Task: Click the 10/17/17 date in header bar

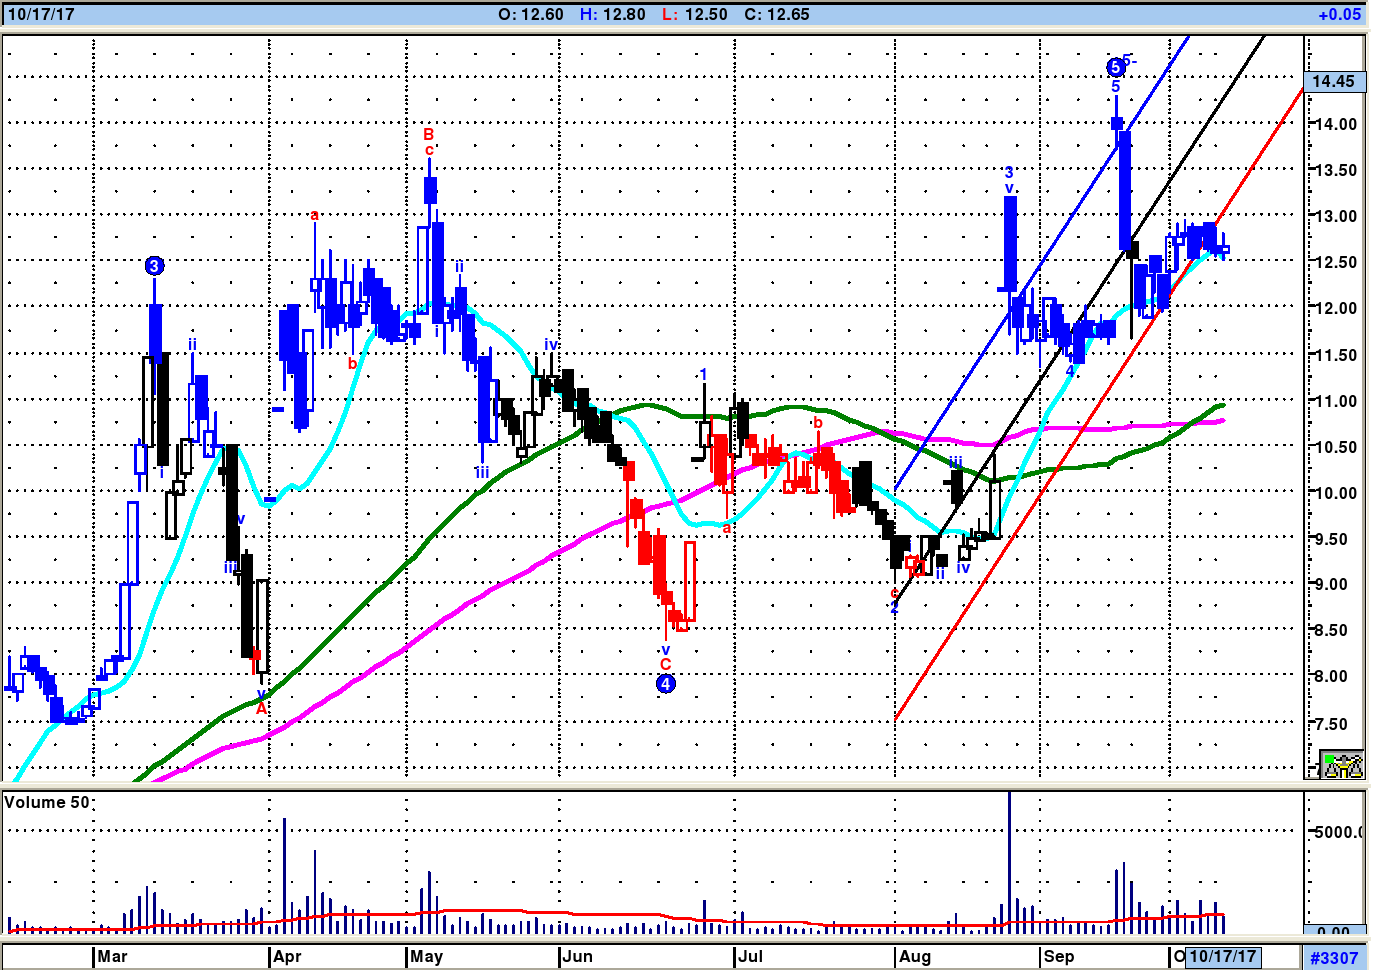Action: pyautogui.click(x=41, y=14)
